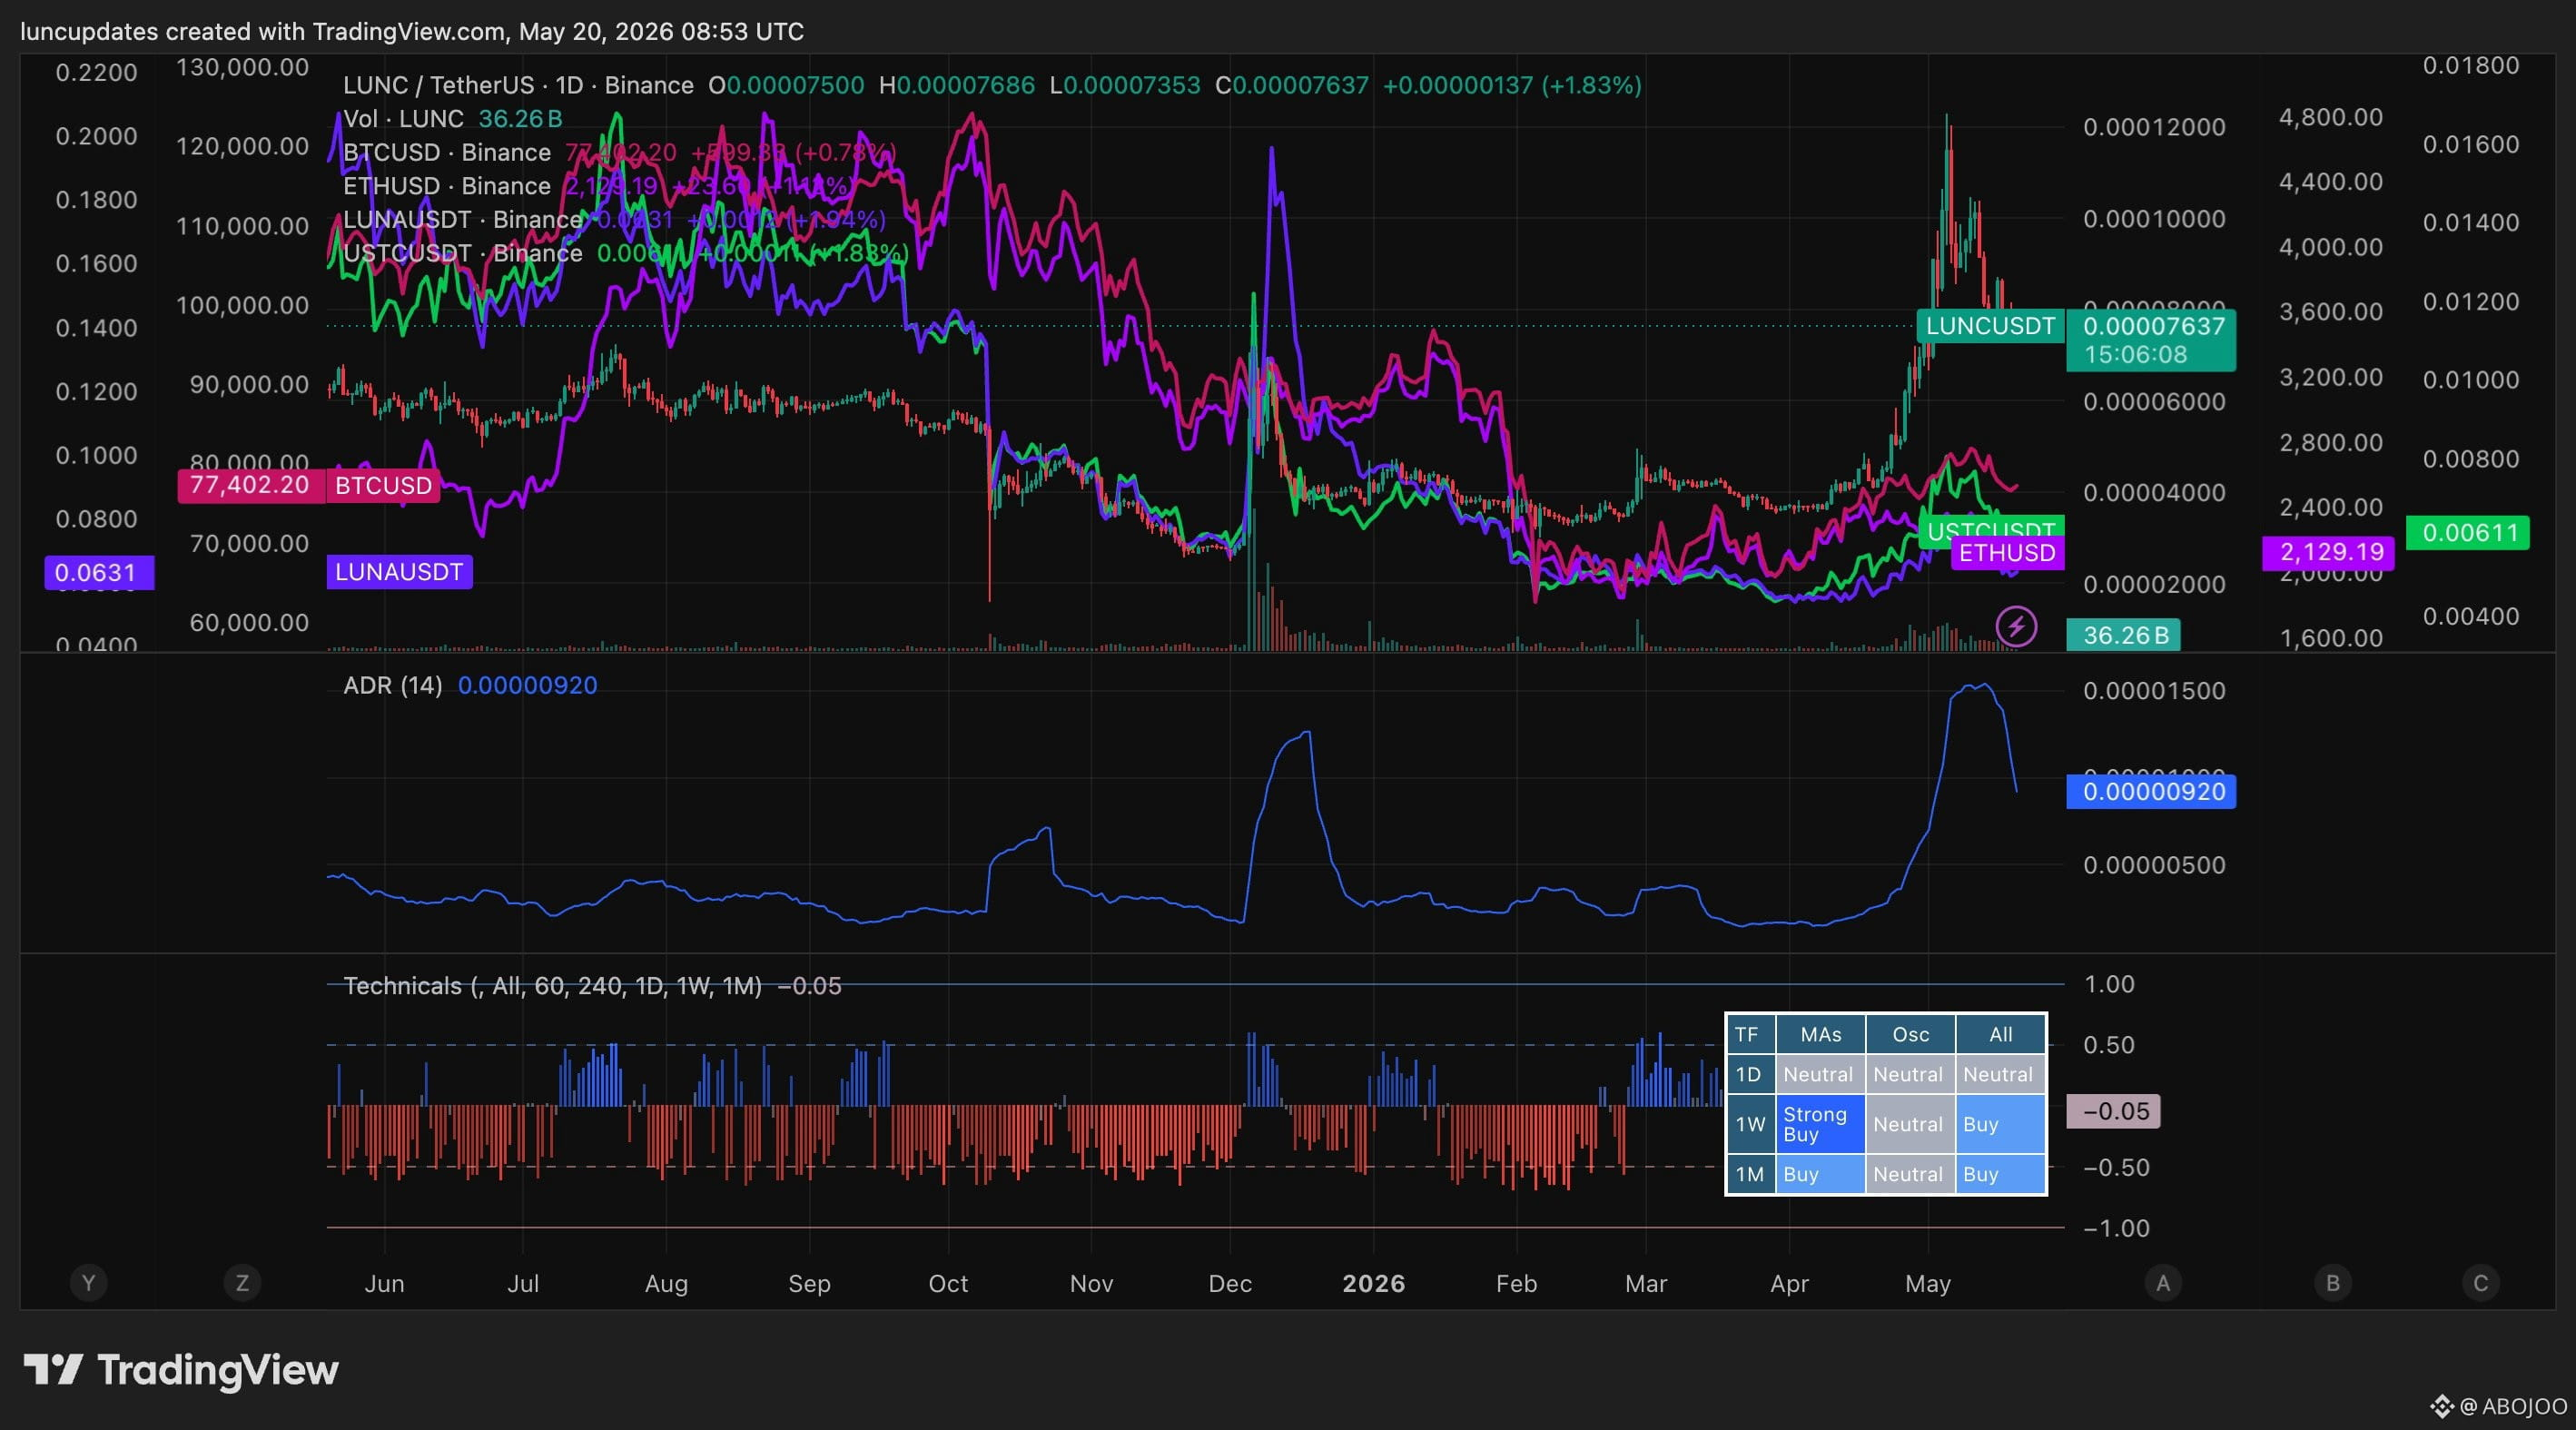
Task: Click the May label on time axis
Action: (1928, 1283)
